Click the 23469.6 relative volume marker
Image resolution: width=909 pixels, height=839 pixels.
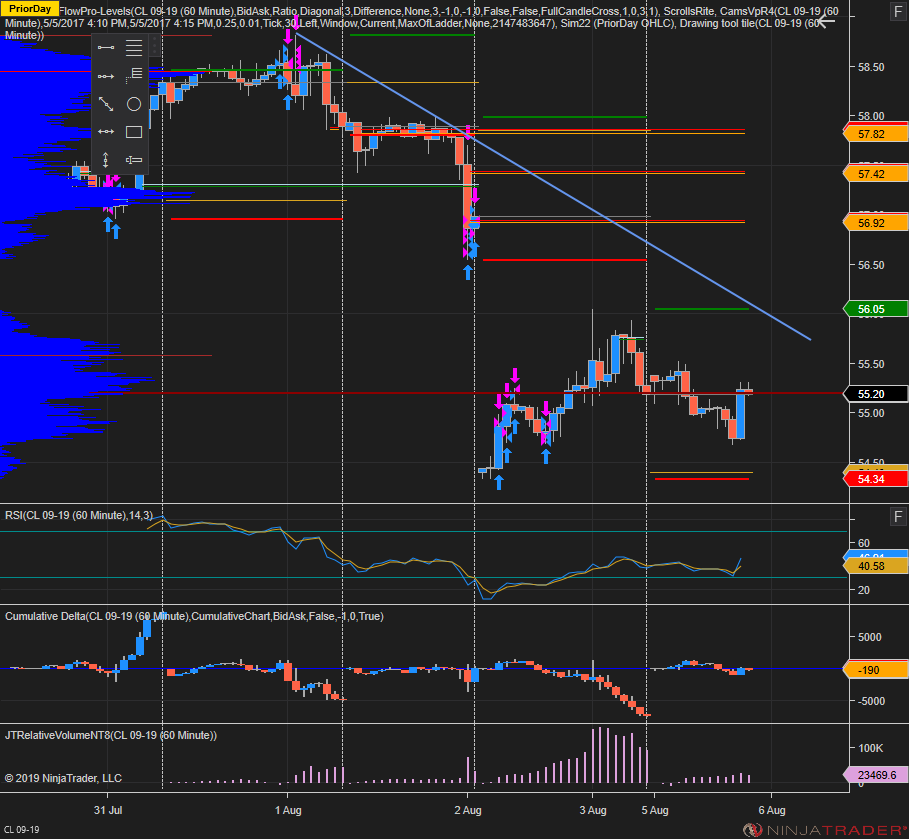[875, 775]
